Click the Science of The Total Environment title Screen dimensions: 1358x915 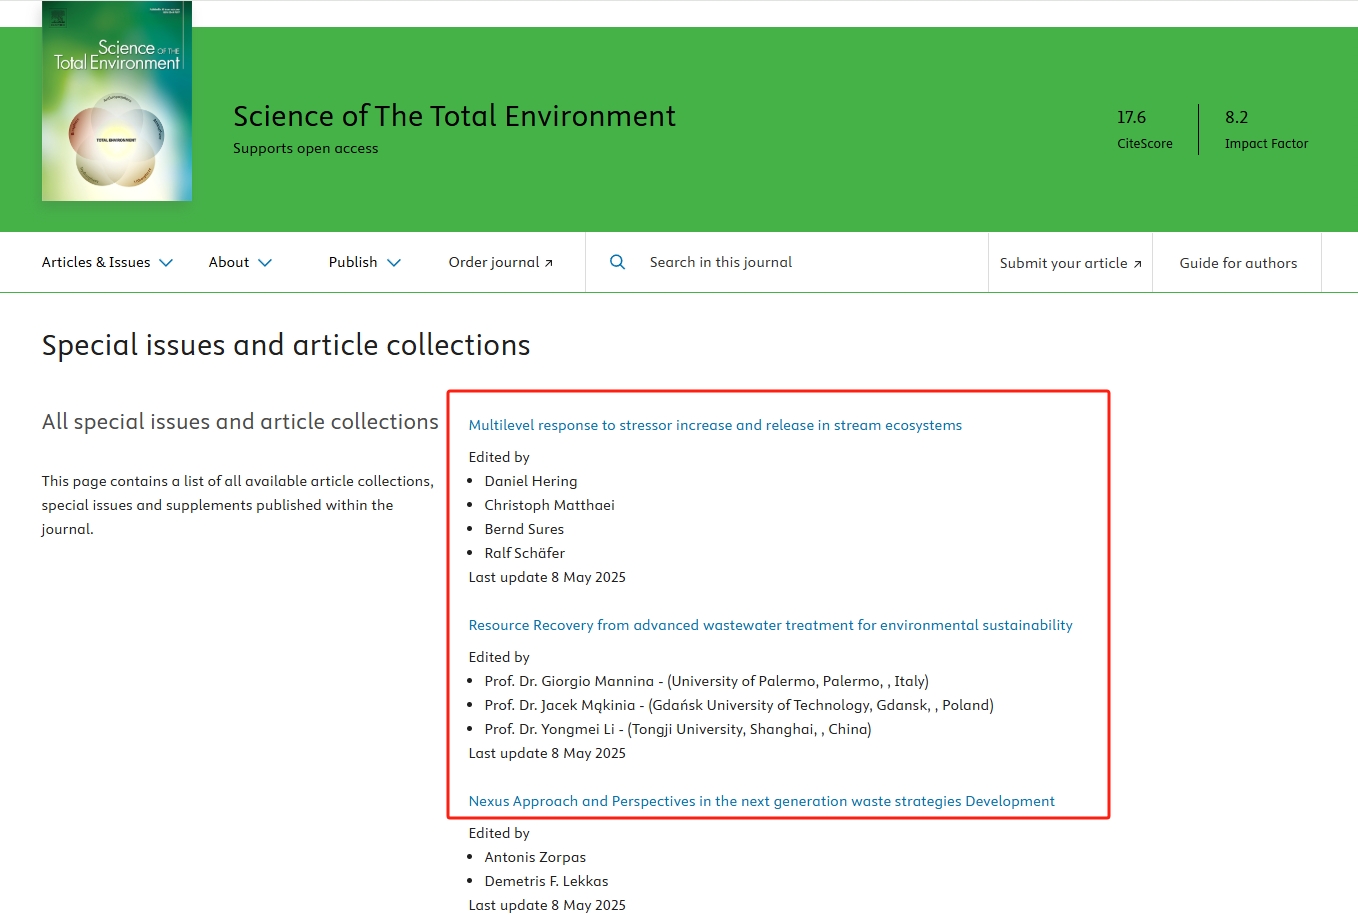click(x=454, y=116)
